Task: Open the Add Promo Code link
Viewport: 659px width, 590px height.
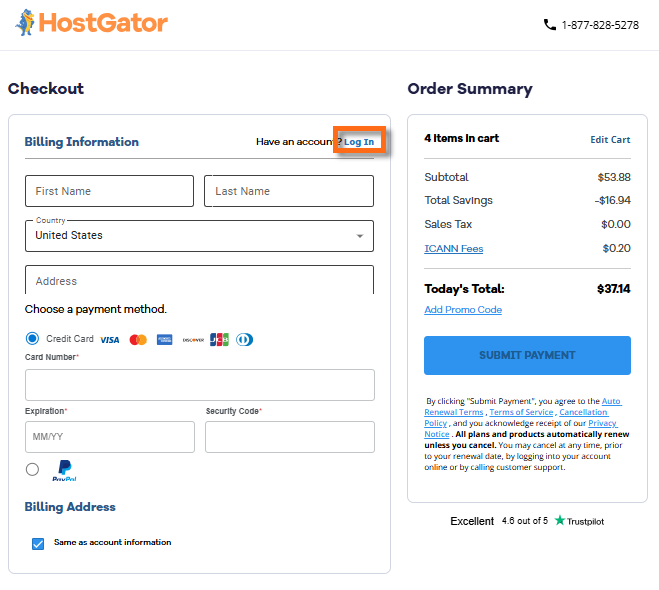Action: 463,310
